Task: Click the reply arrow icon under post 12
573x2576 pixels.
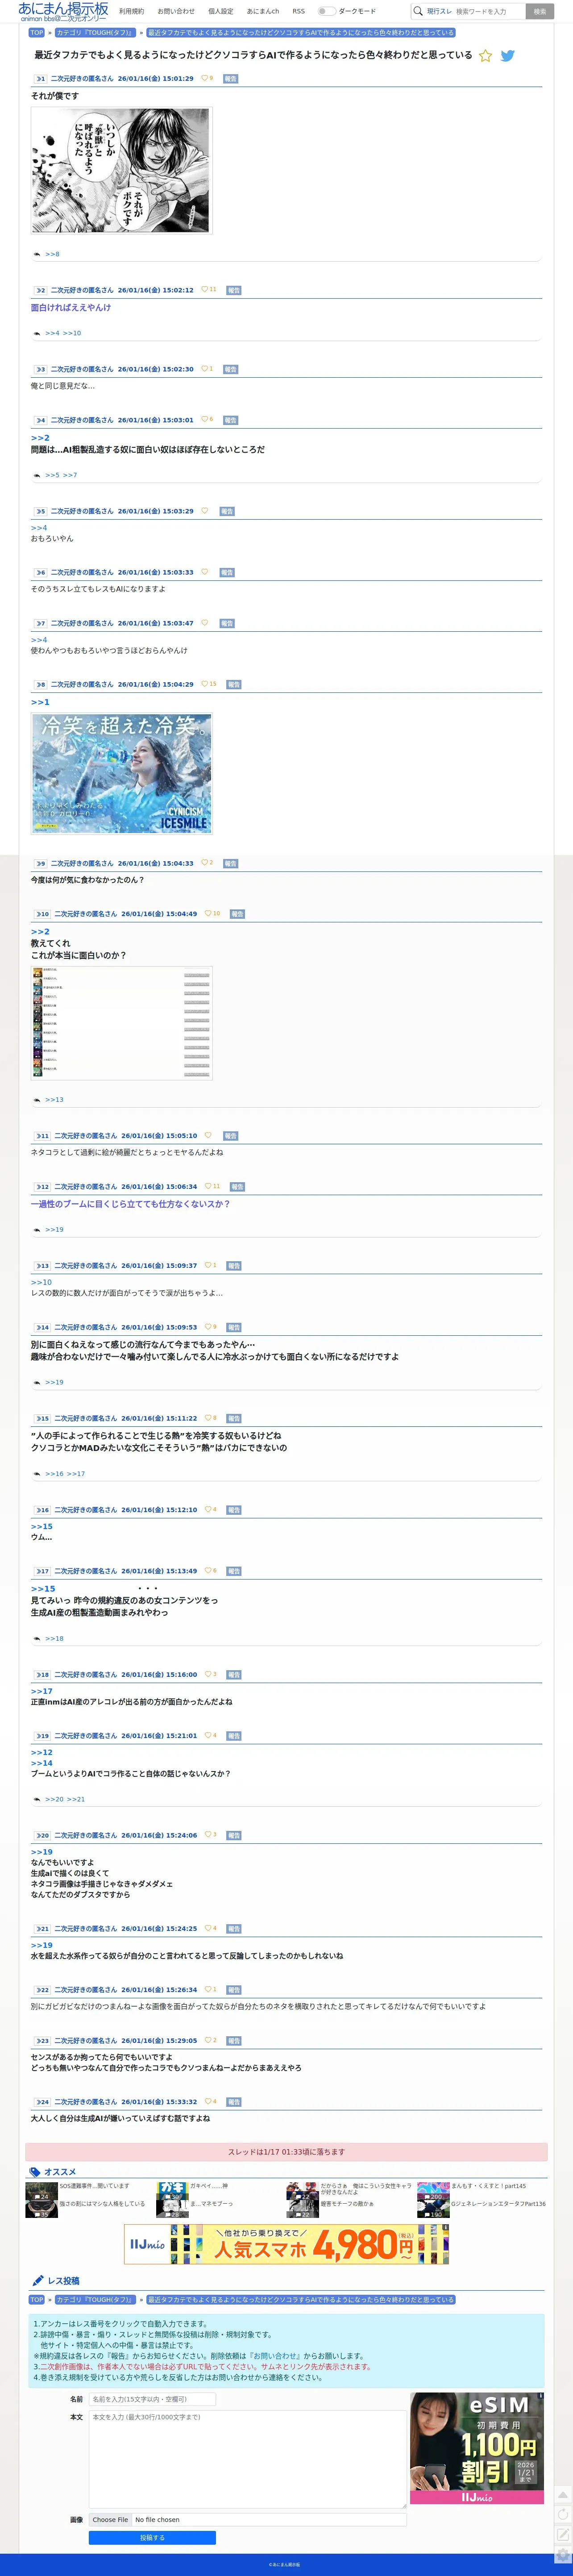Action: [37, 1230]
